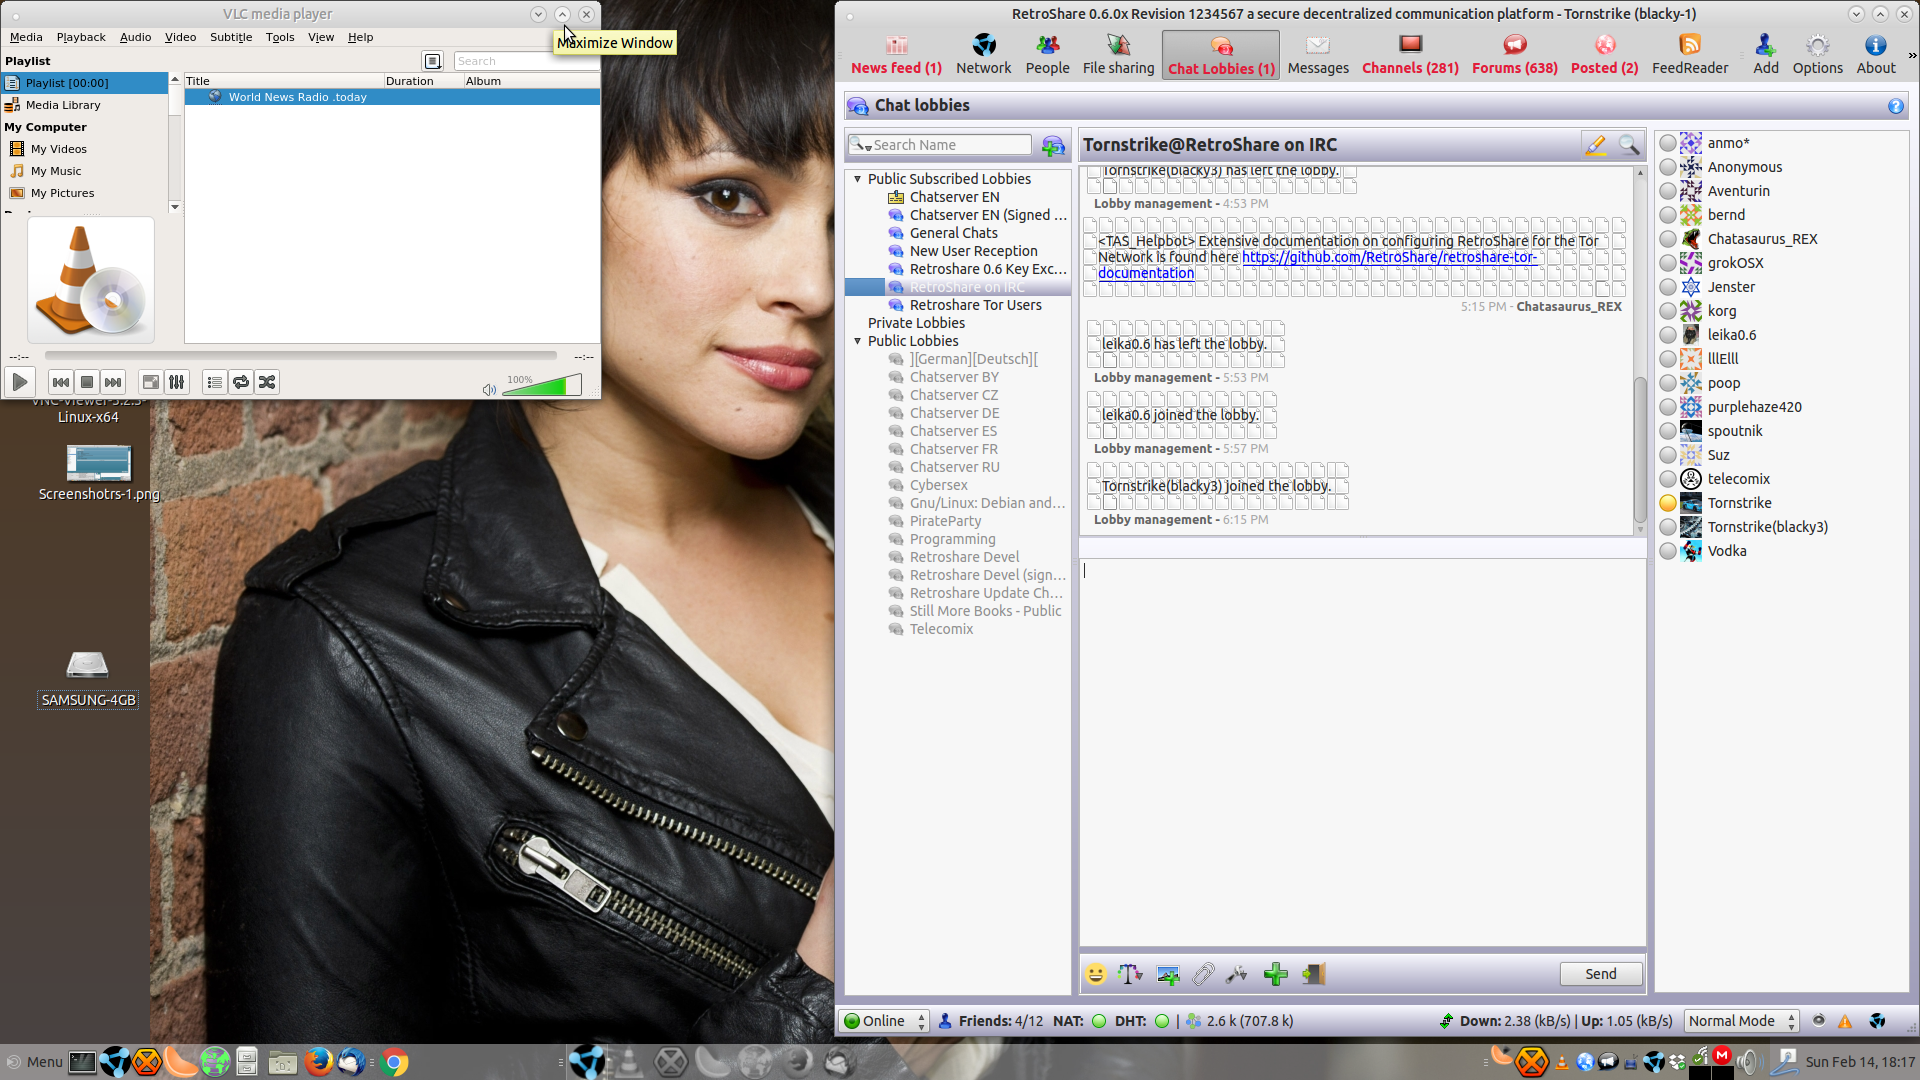Open the Normal Mode dropdown in status bar

pyautogui.click(x=1741, y=1021)
